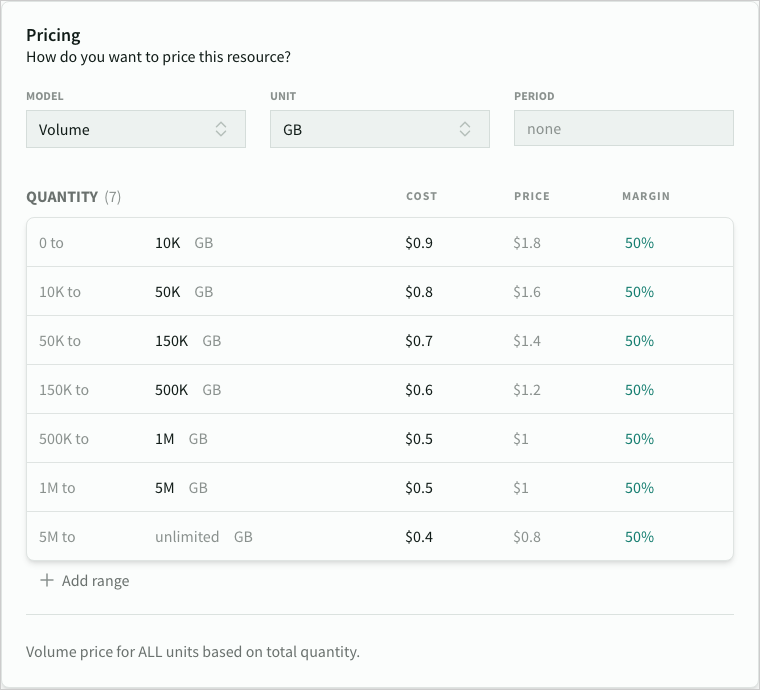
Task: Edit the 500K upper limit quantity
Action: pyautogui.click(x=171, y=390)
